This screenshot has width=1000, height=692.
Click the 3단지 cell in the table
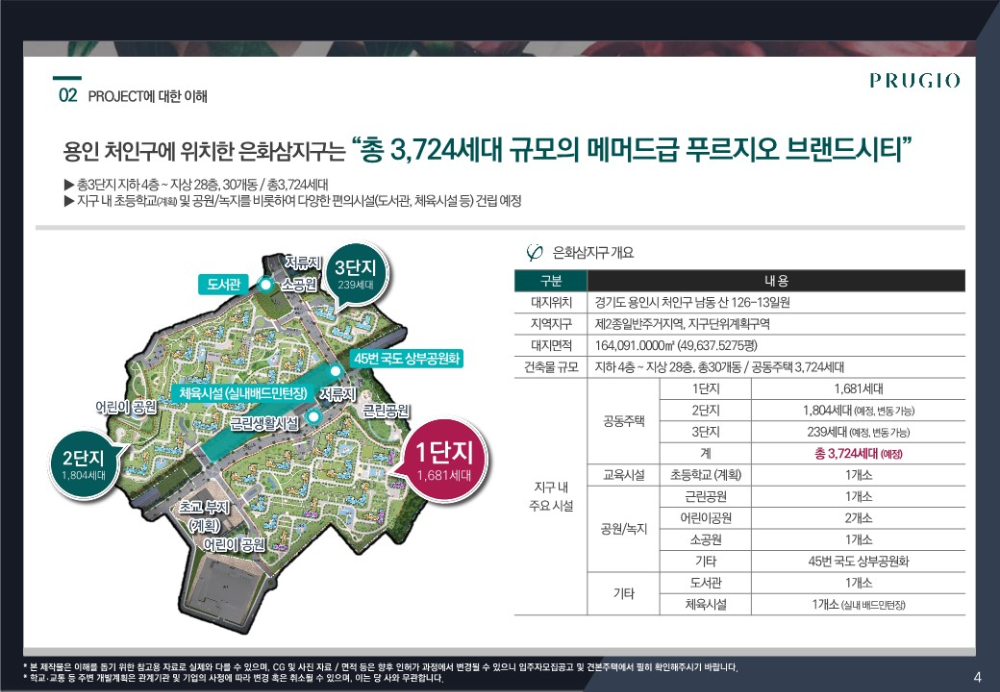(705, 432)
